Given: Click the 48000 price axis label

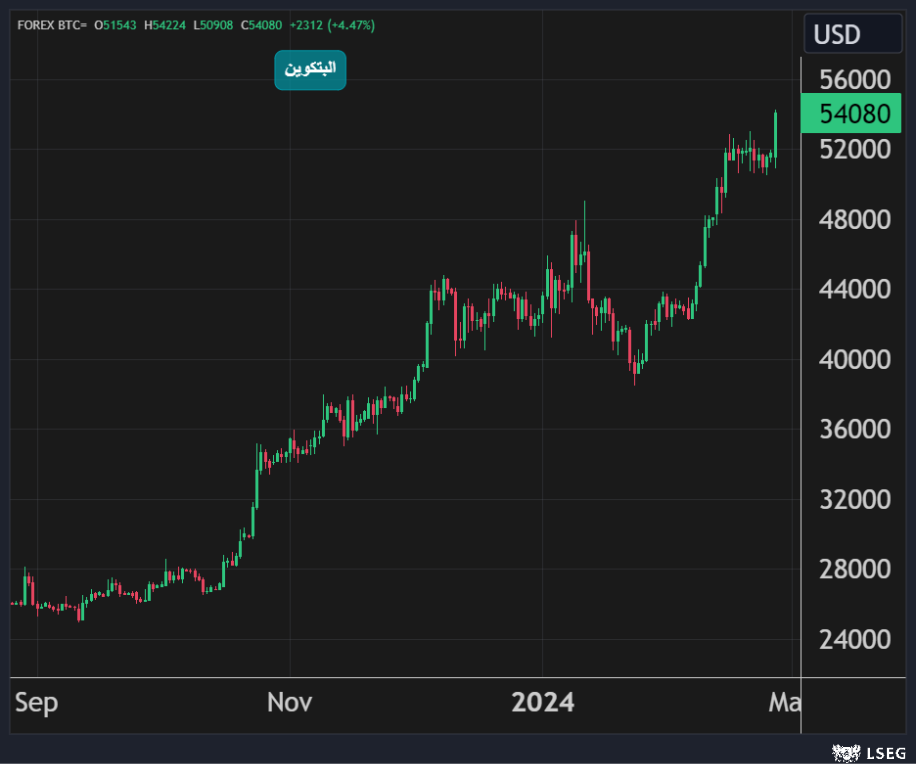Looking at the screenshot, I should point(854,219).
